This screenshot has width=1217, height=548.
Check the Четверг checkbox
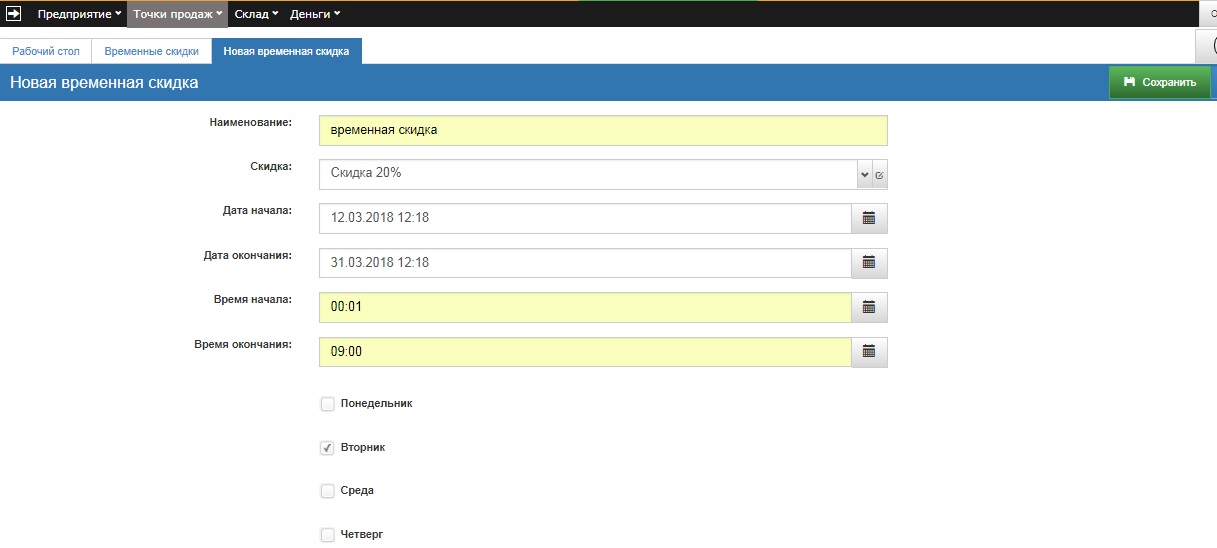(327, 535)
